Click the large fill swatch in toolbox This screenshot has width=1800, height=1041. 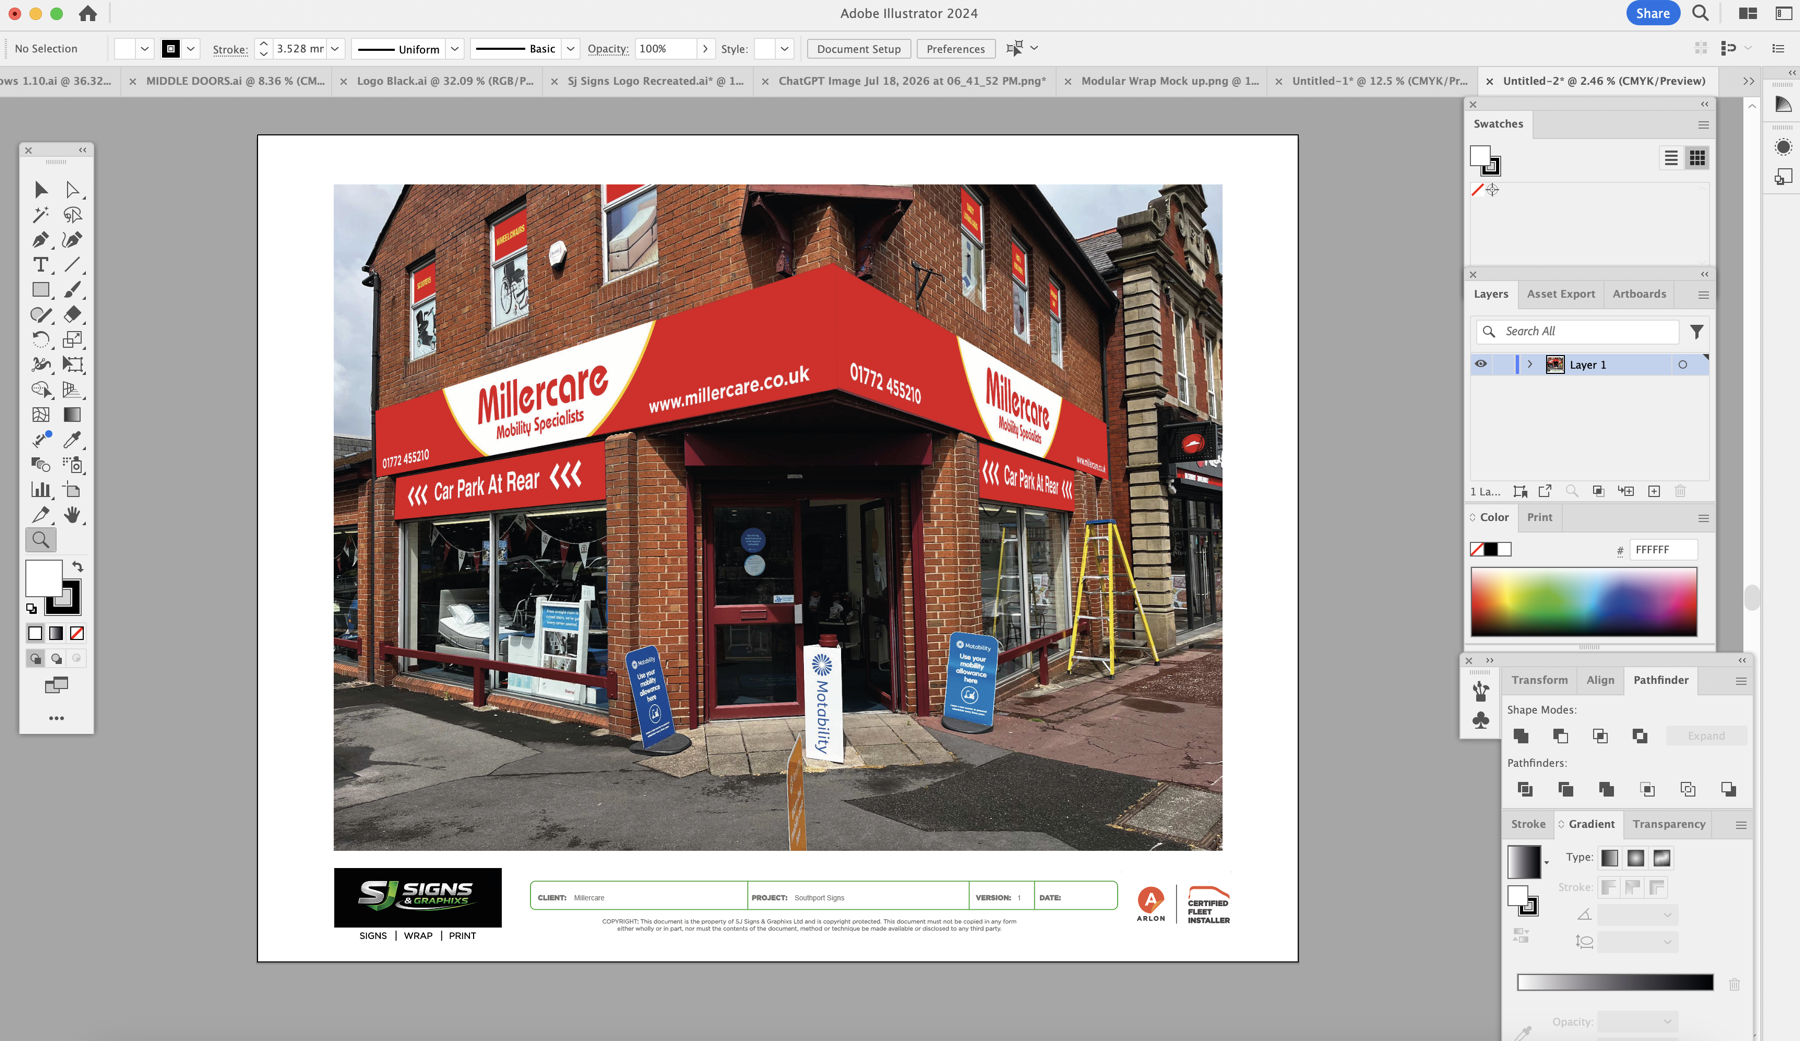pyautogui.click(x=43, y=579)
